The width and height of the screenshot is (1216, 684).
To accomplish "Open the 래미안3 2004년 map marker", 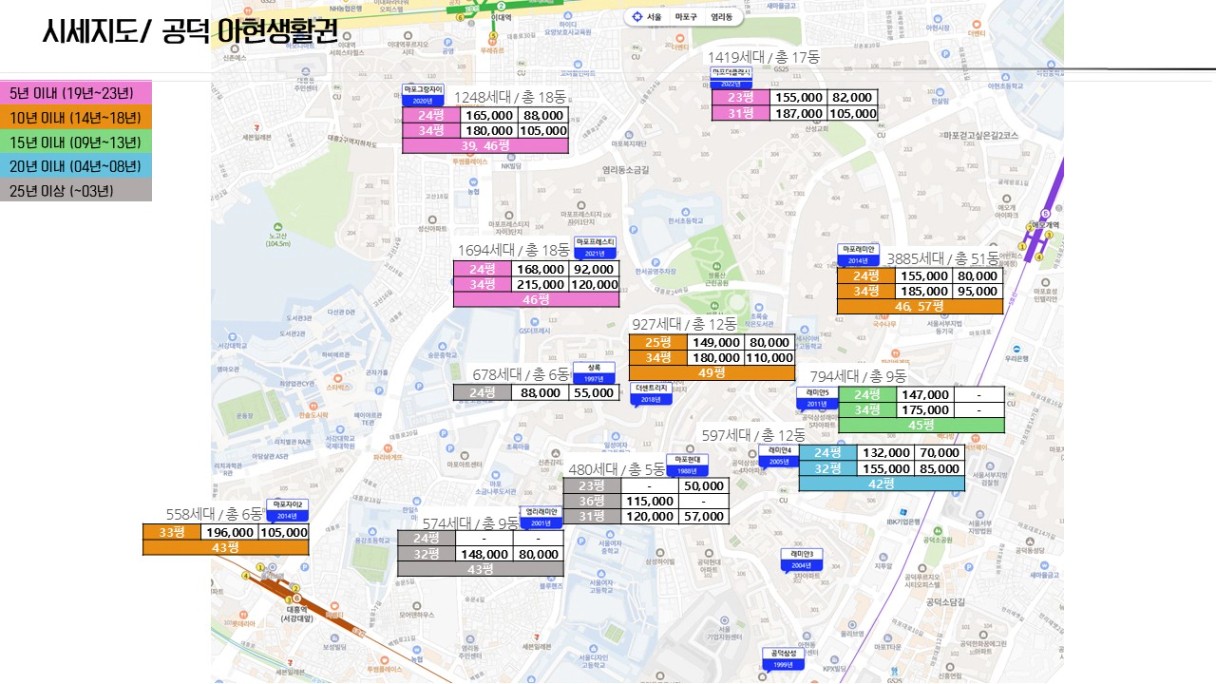I will click(802, 560).
